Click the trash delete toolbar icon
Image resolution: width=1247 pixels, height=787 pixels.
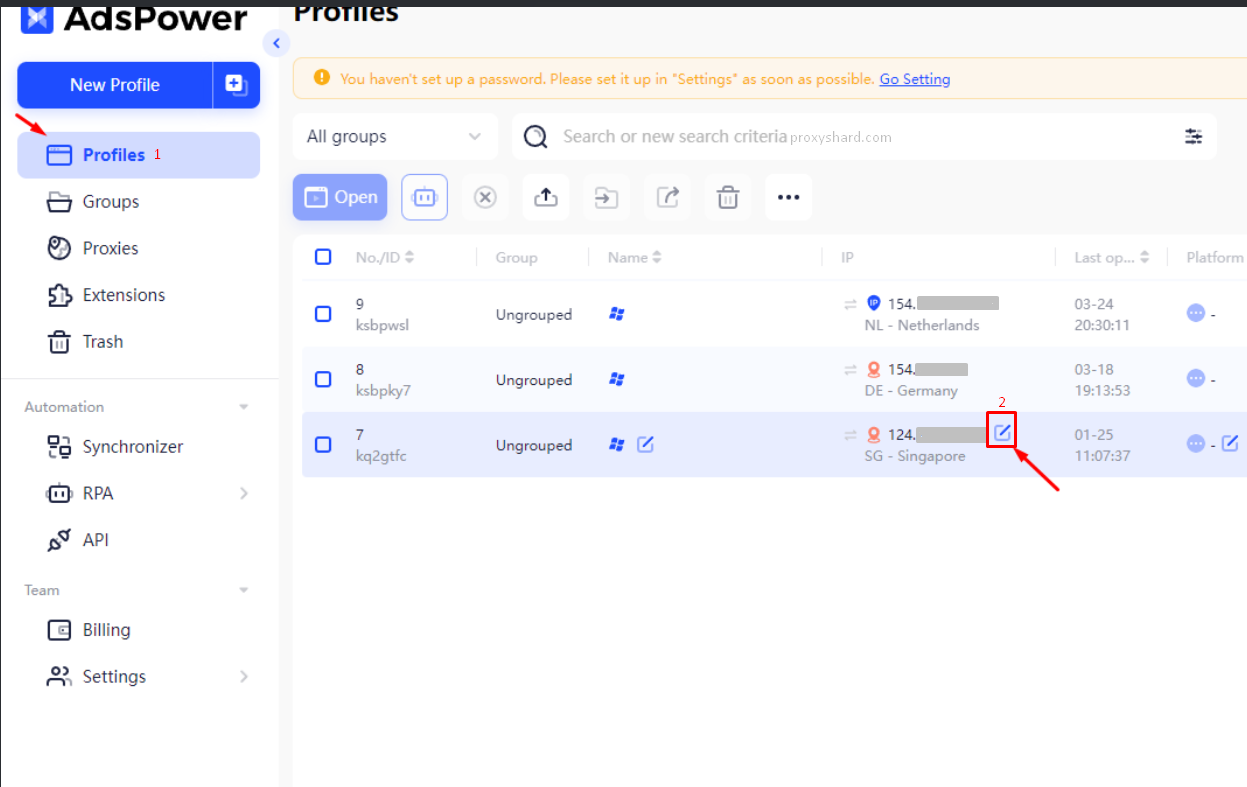pyautogui.click(x=728, y=197)
